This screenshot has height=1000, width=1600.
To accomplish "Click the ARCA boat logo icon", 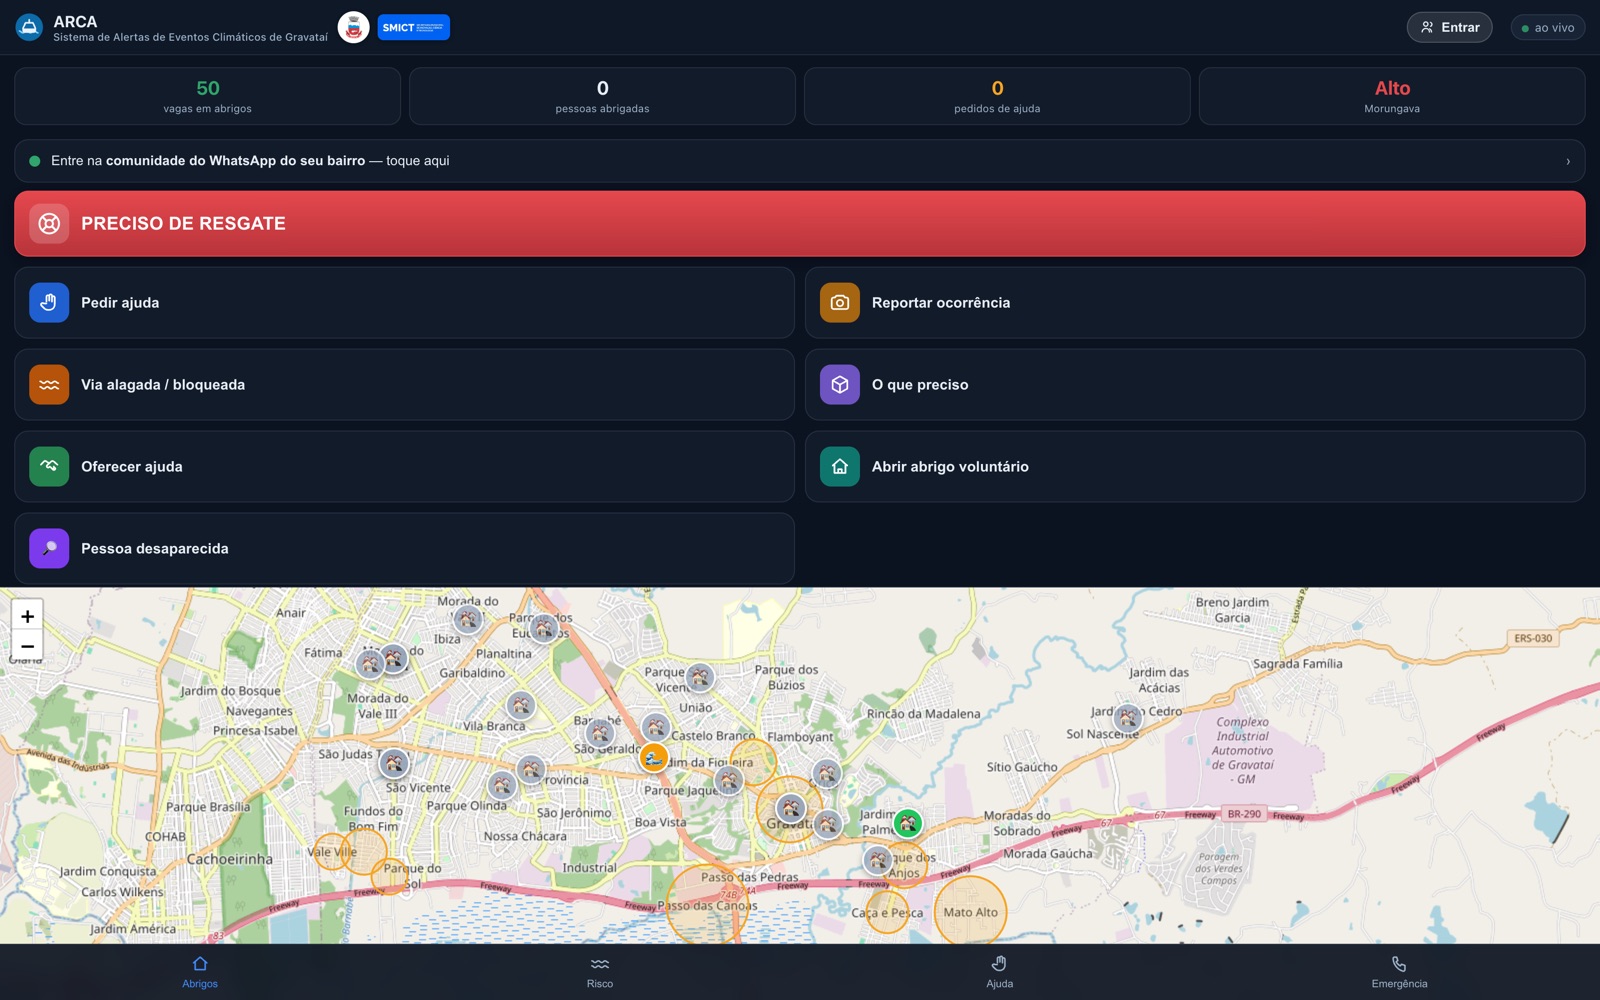I will tap(29, 27).
